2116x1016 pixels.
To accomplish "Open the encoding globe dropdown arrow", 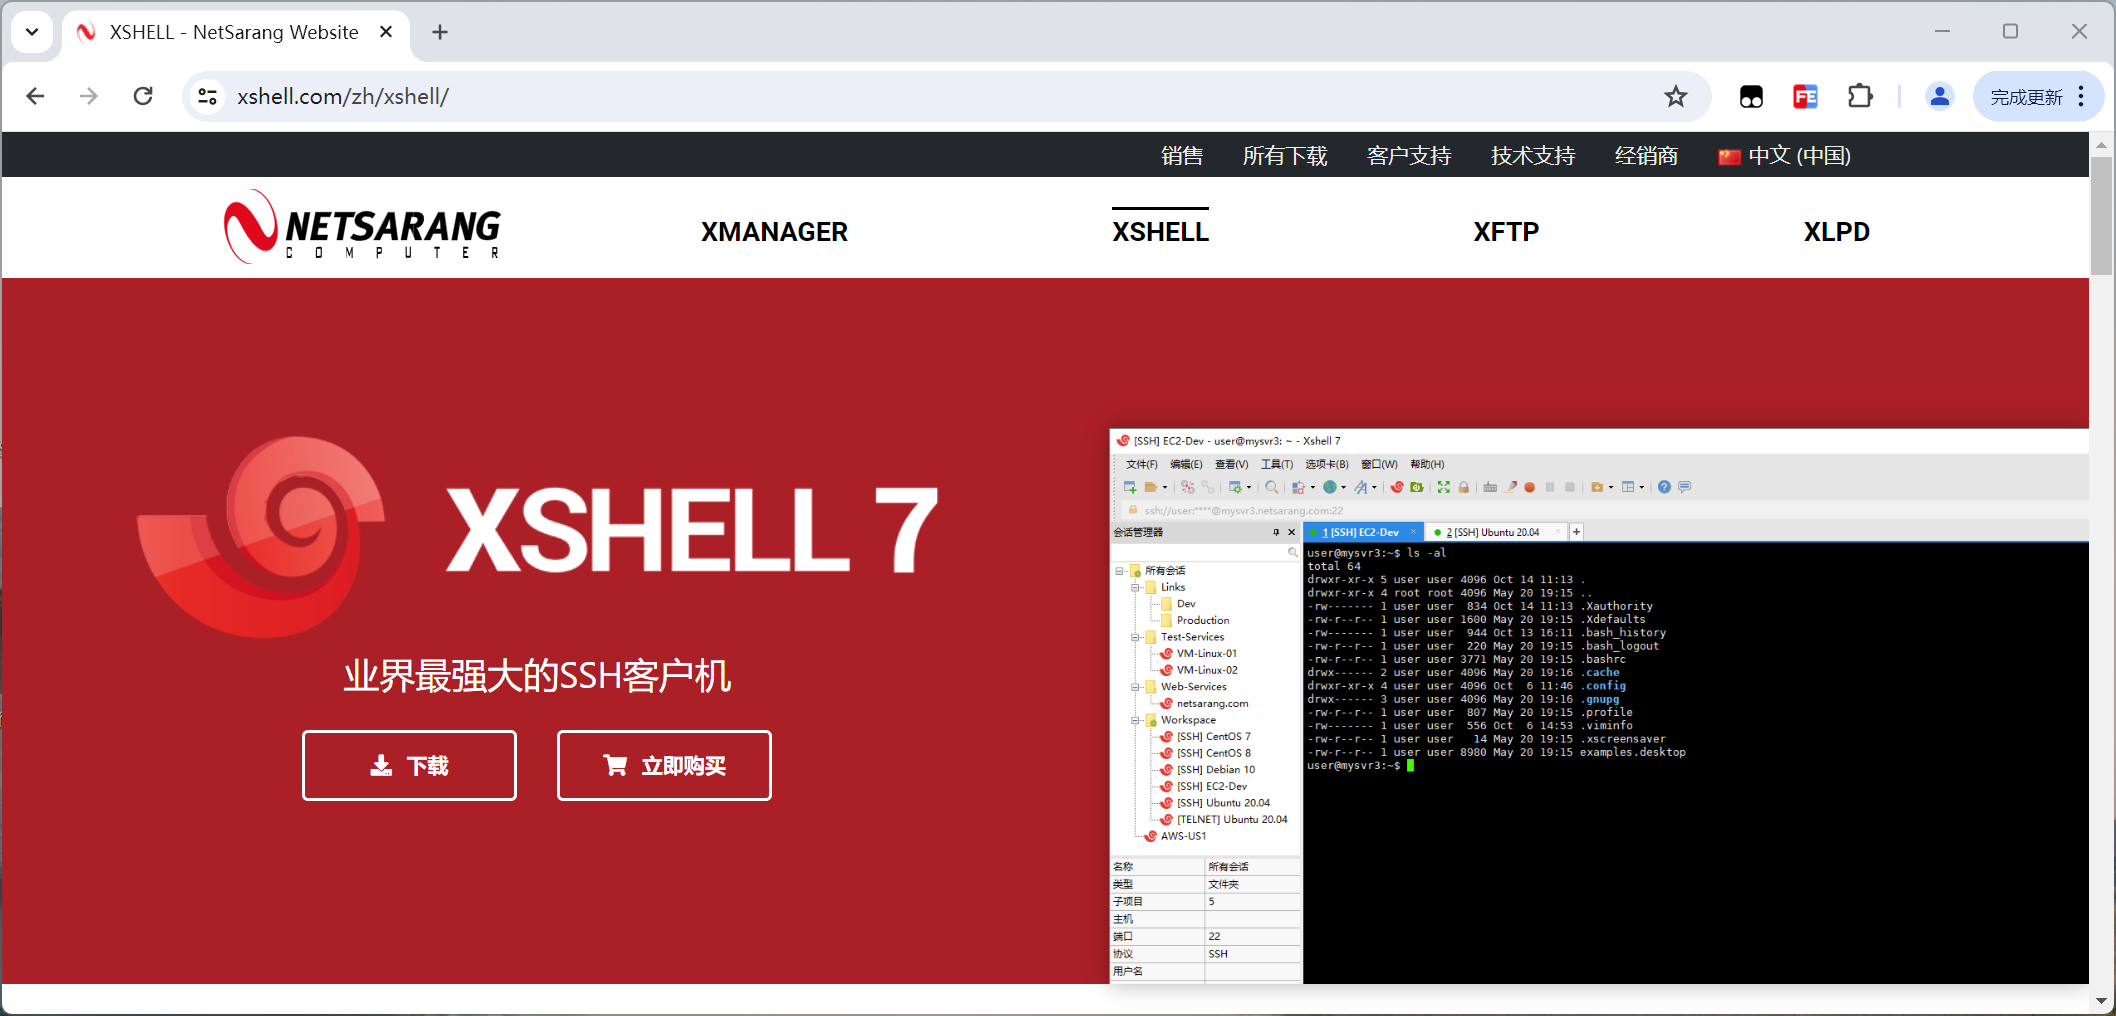I will tap(1344, 487).
